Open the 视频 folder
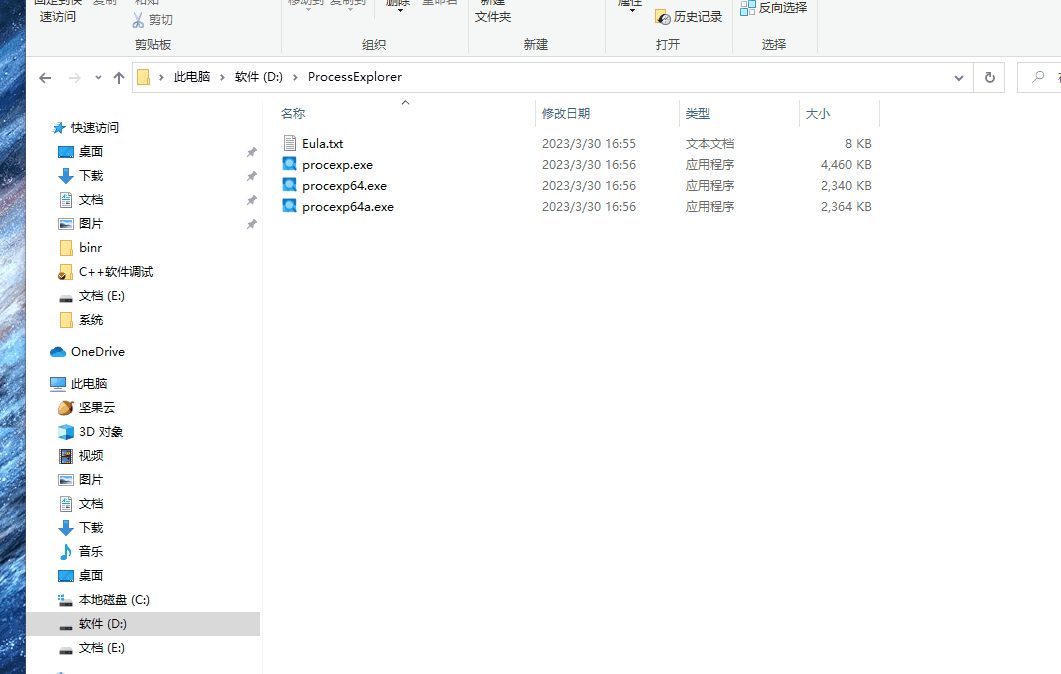 (91, 455)
